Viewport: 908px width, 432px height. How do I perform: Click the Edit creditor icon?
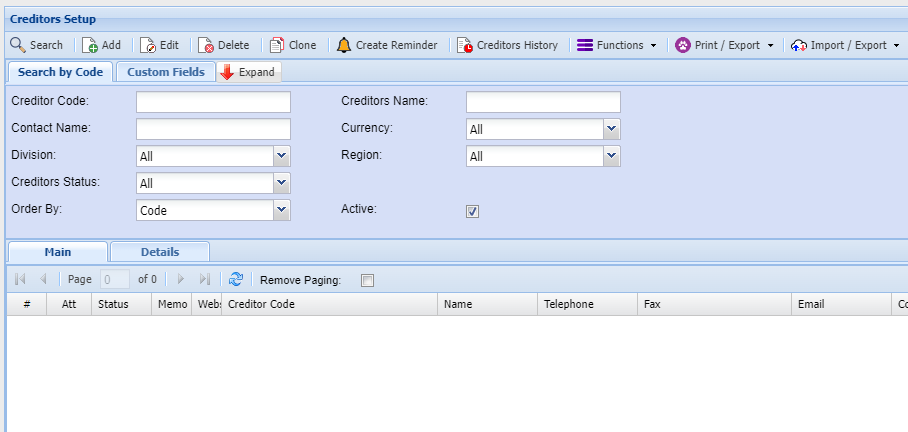pos(148,45)
